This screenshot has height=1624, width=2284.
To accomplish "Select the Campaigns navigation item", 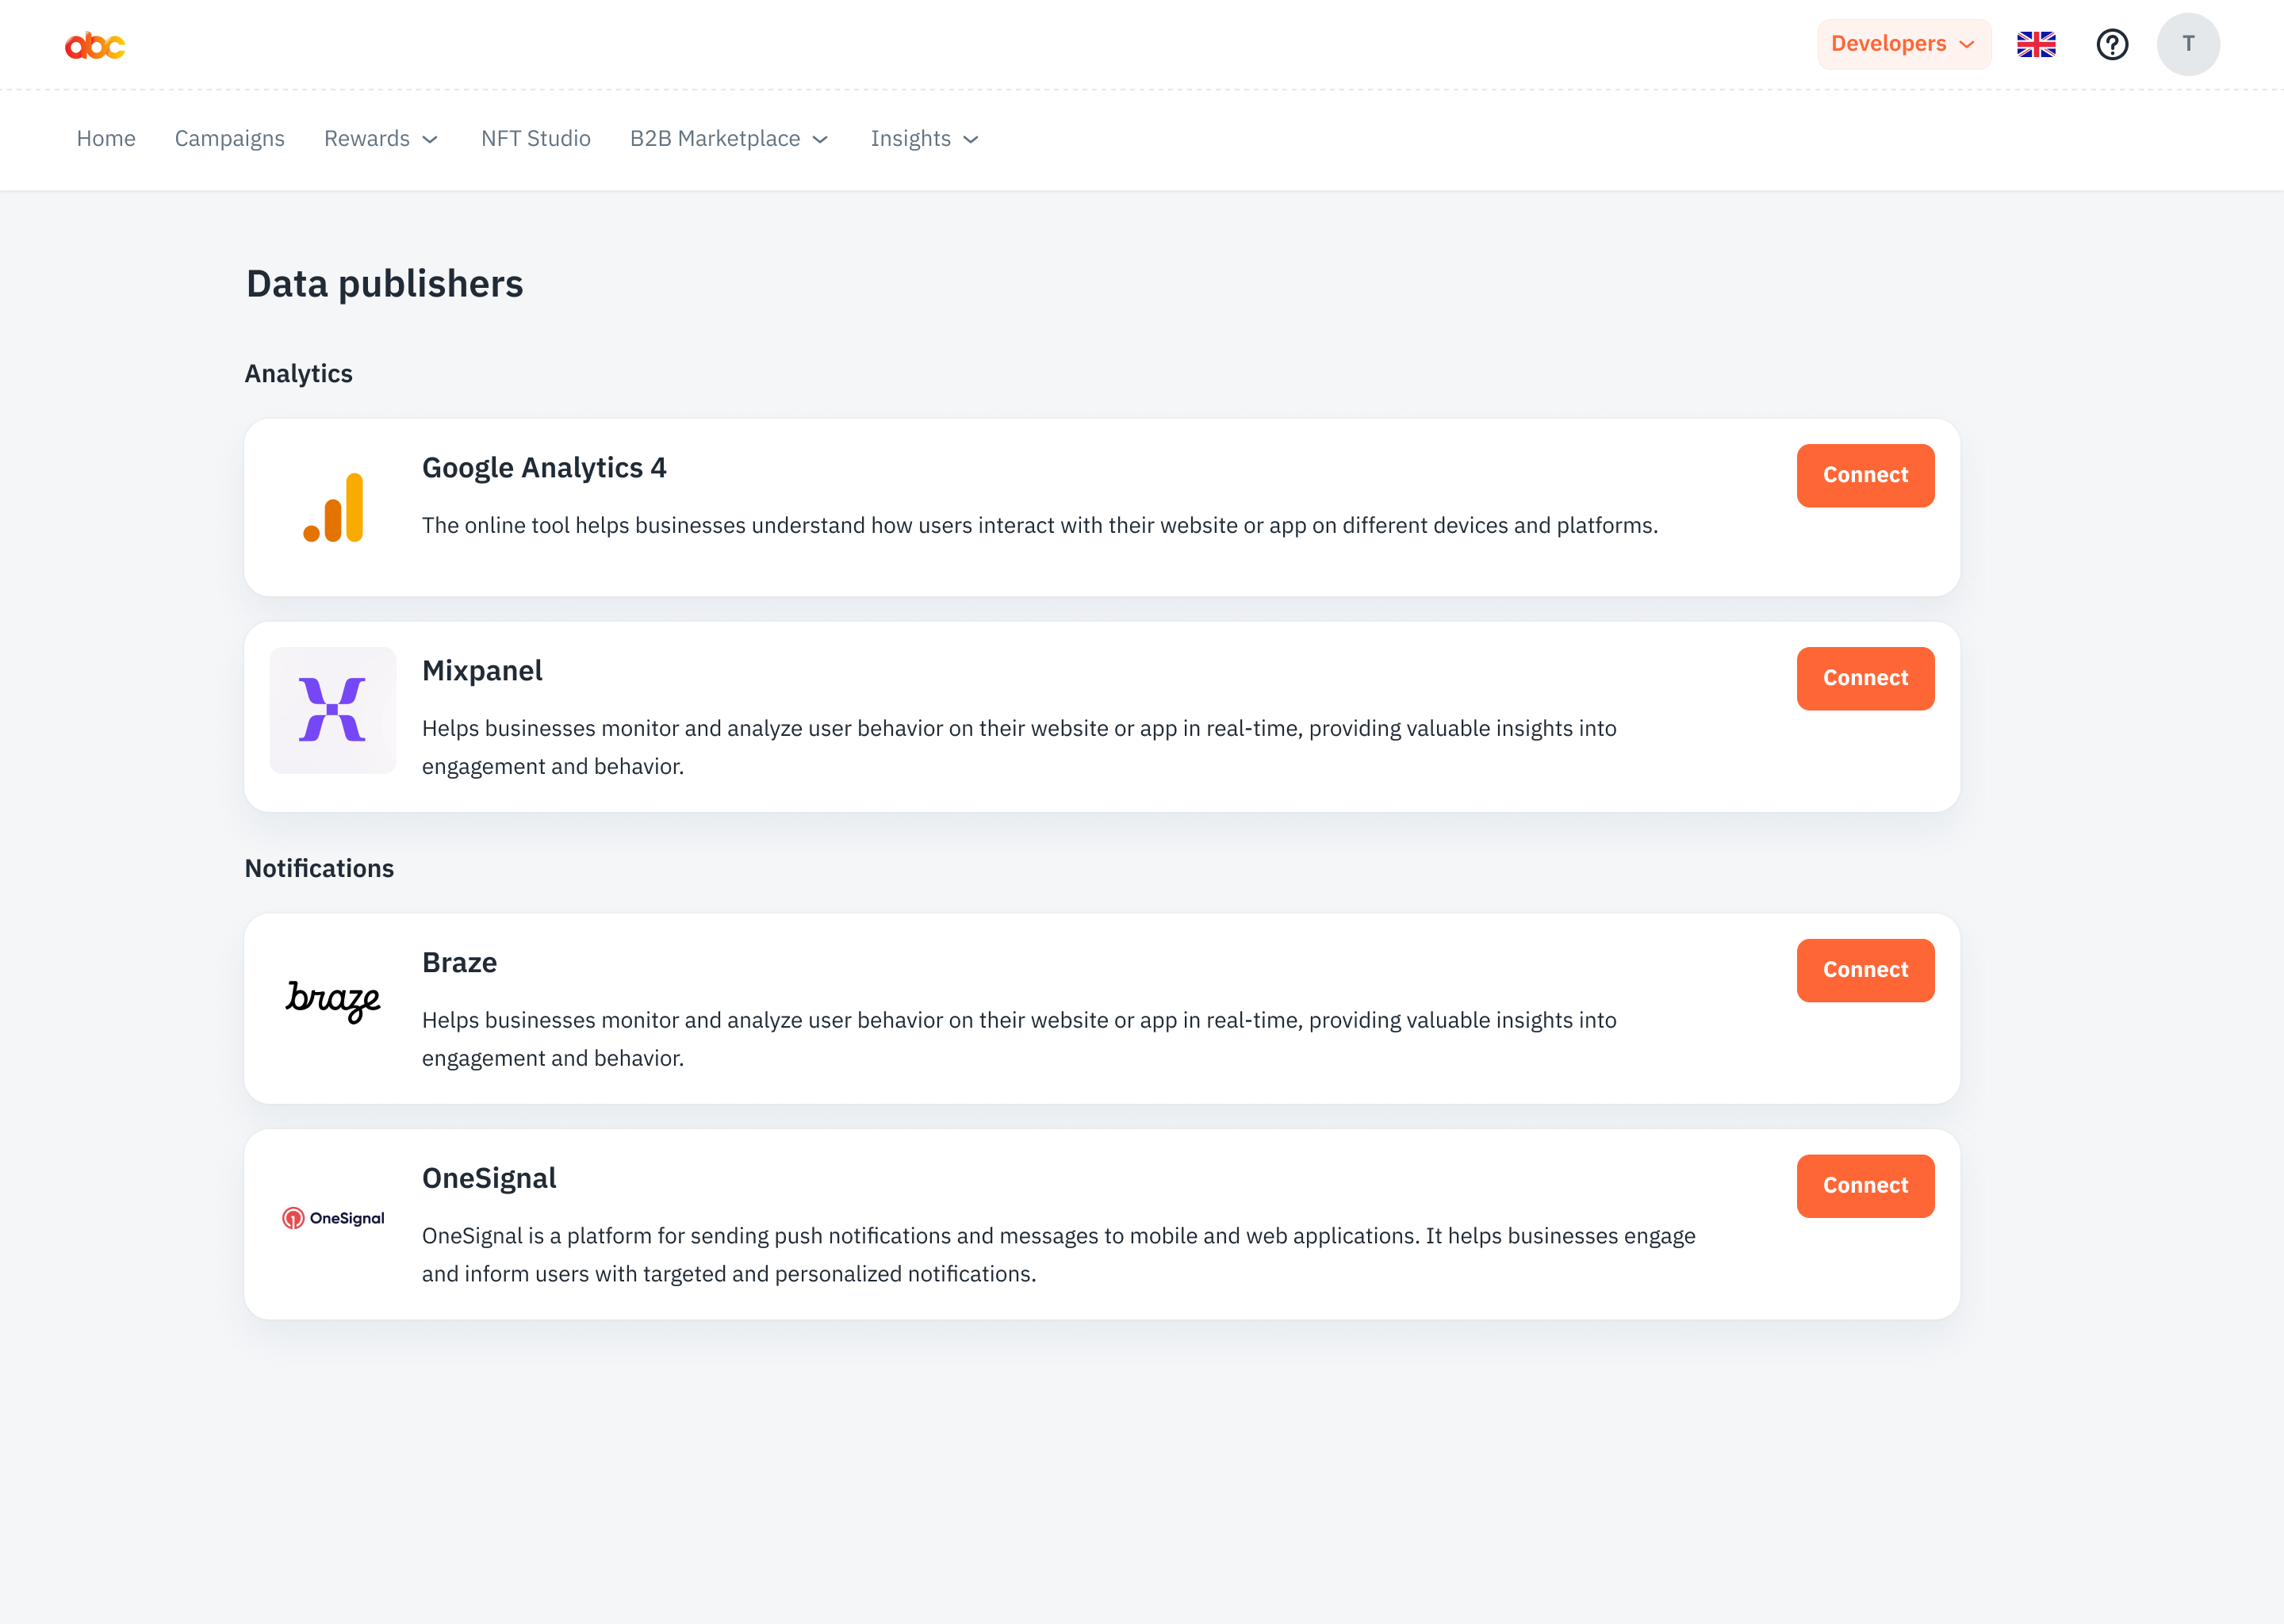I will 229,139.
